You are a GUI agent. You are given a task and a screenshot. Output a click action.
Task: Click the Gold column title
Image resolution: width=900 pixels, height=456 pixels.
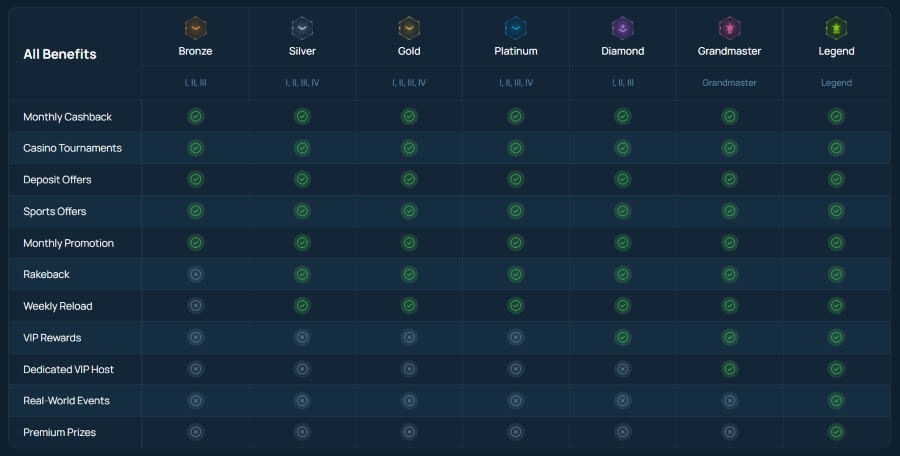coord(409,51)
